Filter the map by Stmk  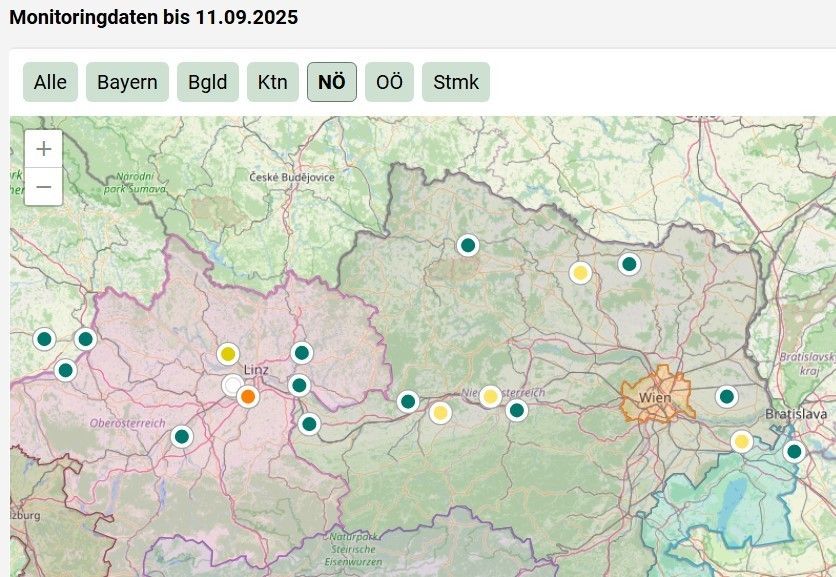pos(455,82)
